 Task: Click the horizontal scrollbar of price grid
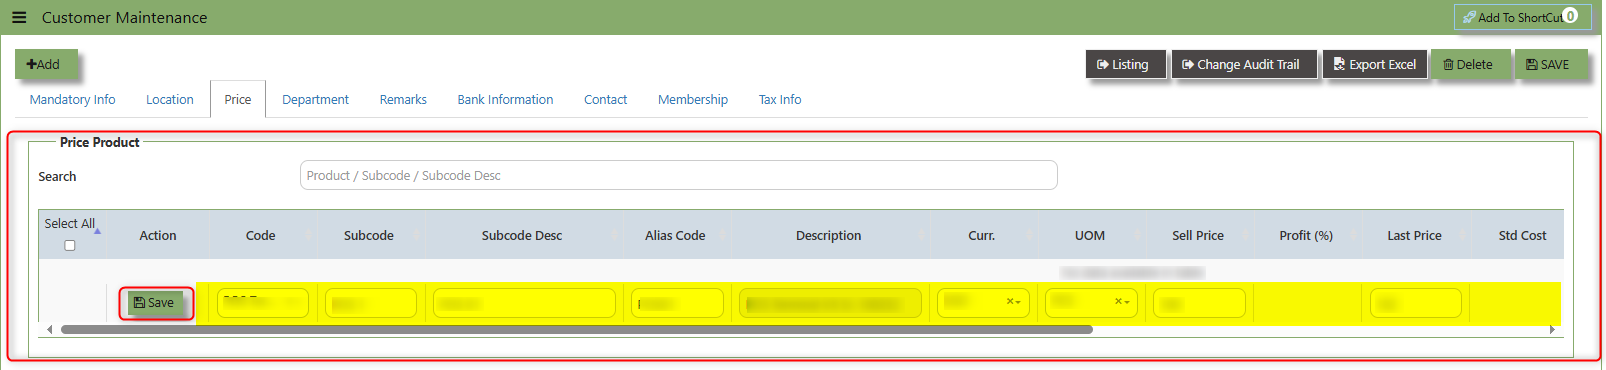coord(576,329)
